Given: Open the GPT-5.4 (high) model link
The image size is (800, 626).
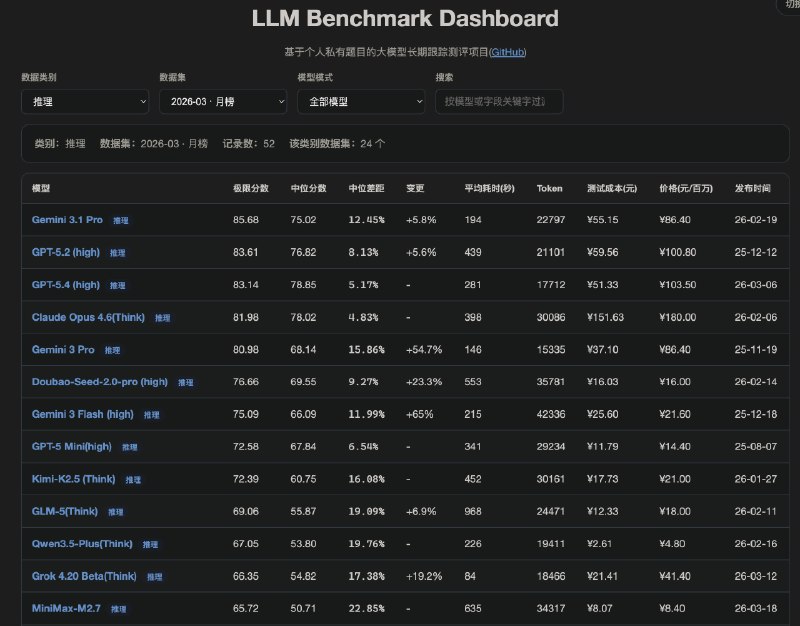Looking at the screenshot, I should click(x=66, y=285).
